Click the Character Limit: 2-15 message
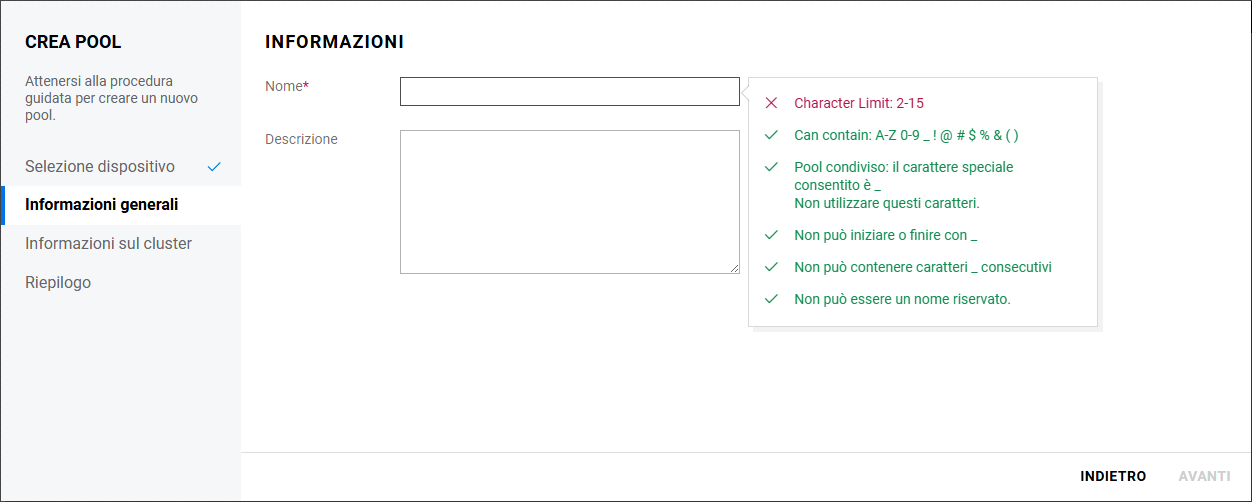The image size is (1252, 502). click(x=866, y=103)
